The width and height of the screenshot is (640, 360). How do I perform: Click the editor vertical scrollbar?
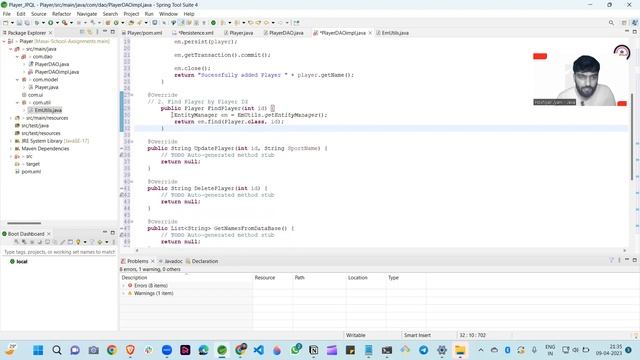(x=633, y=137)
